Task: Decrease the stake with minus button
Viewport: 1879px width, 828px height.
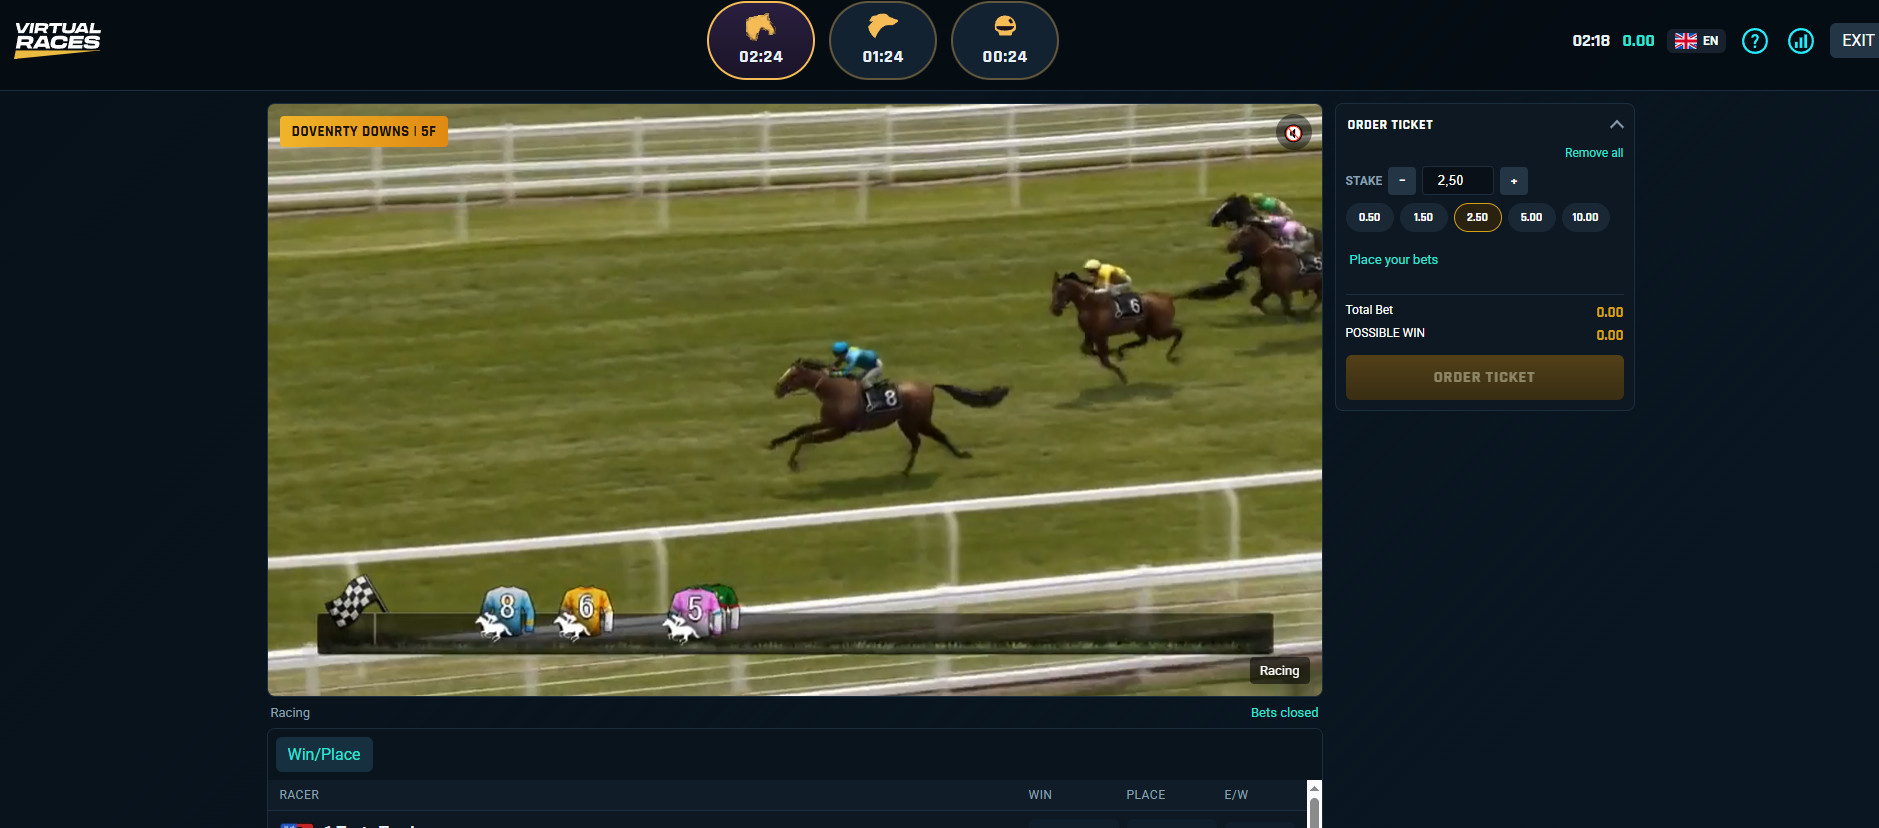Action: click(1402, 181)
